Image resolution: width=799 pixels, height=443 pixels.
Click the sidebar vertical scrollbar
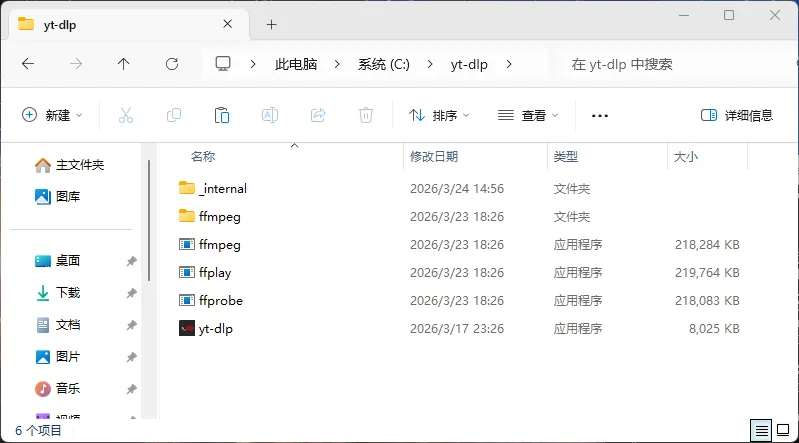pos(149,220)
